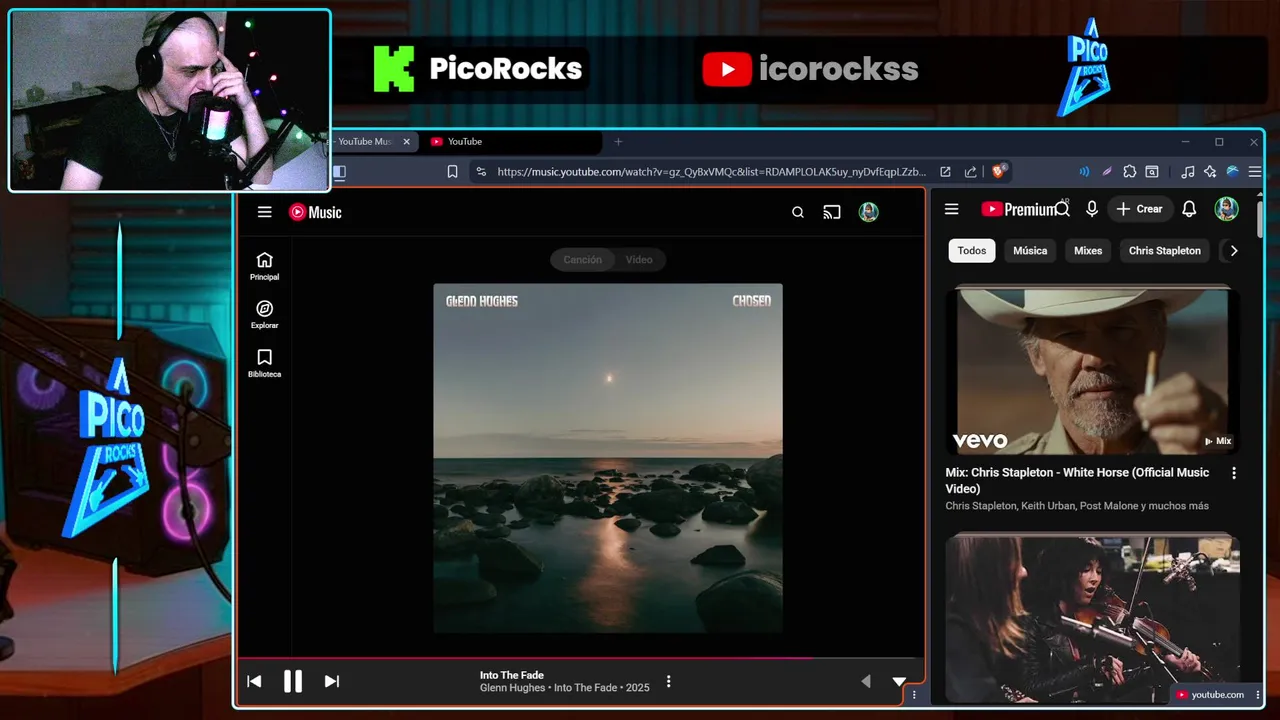Open YouTube Music account avatar

tap(869, 212)
